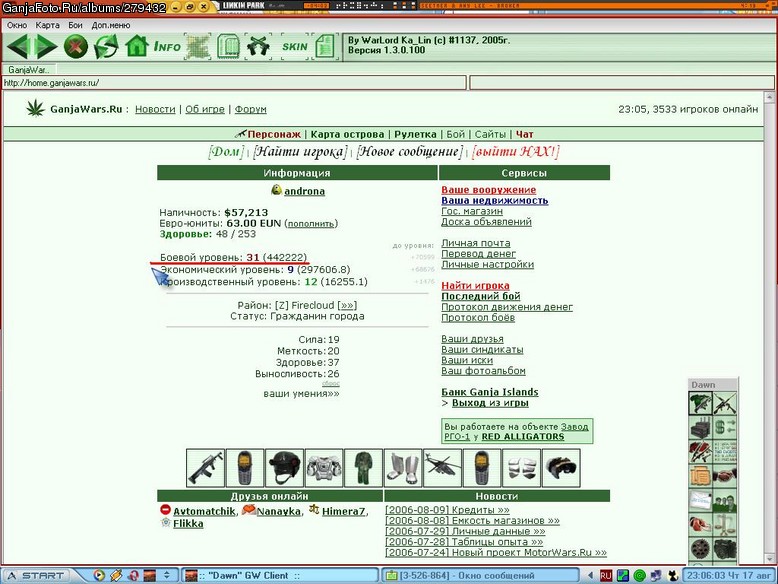Viewport: 778px width, 584px height.
Task: Open the Ваша недвижимость link
Action: tap(495, 200)
